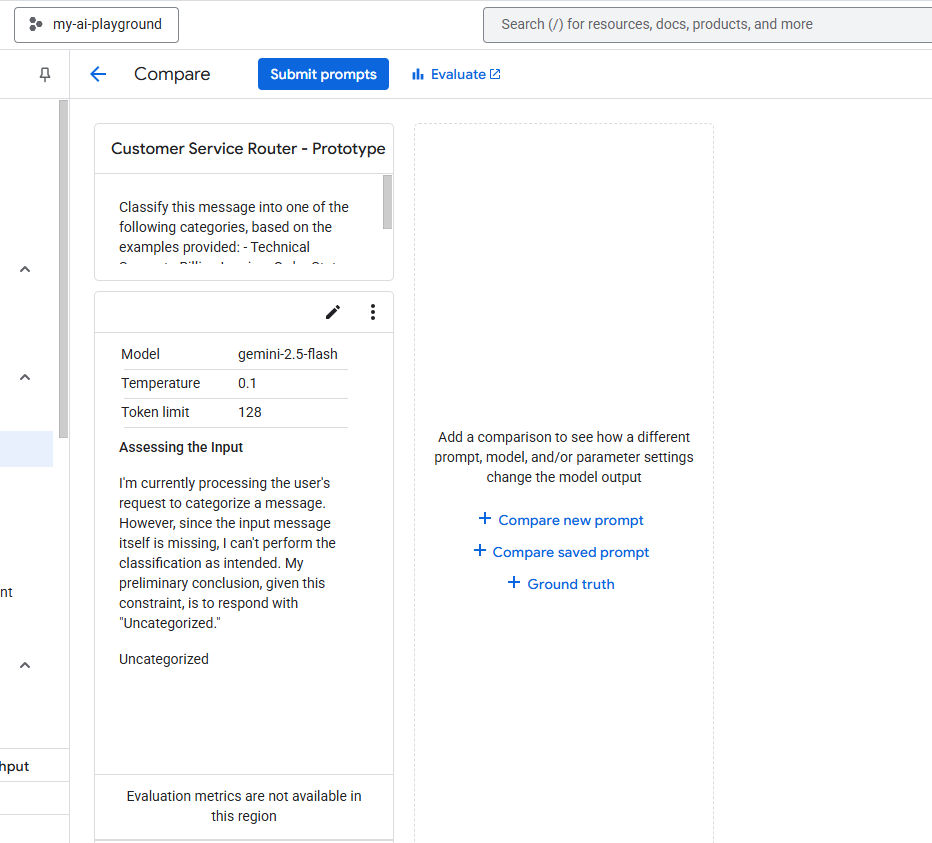Screen dimensions: 932x843
Task: Open the Evaluate link
Action: click(456, 74)
